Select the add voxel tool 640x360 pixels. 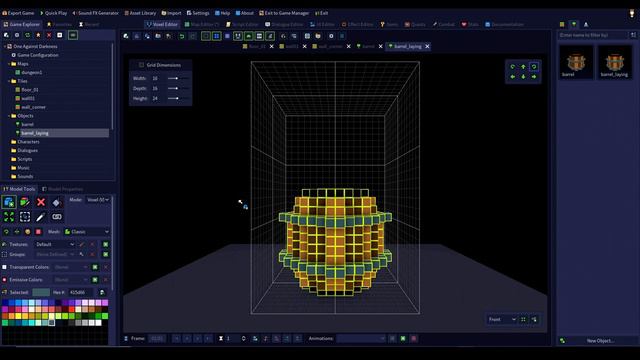pyautogui.click(x=9, y=202)
